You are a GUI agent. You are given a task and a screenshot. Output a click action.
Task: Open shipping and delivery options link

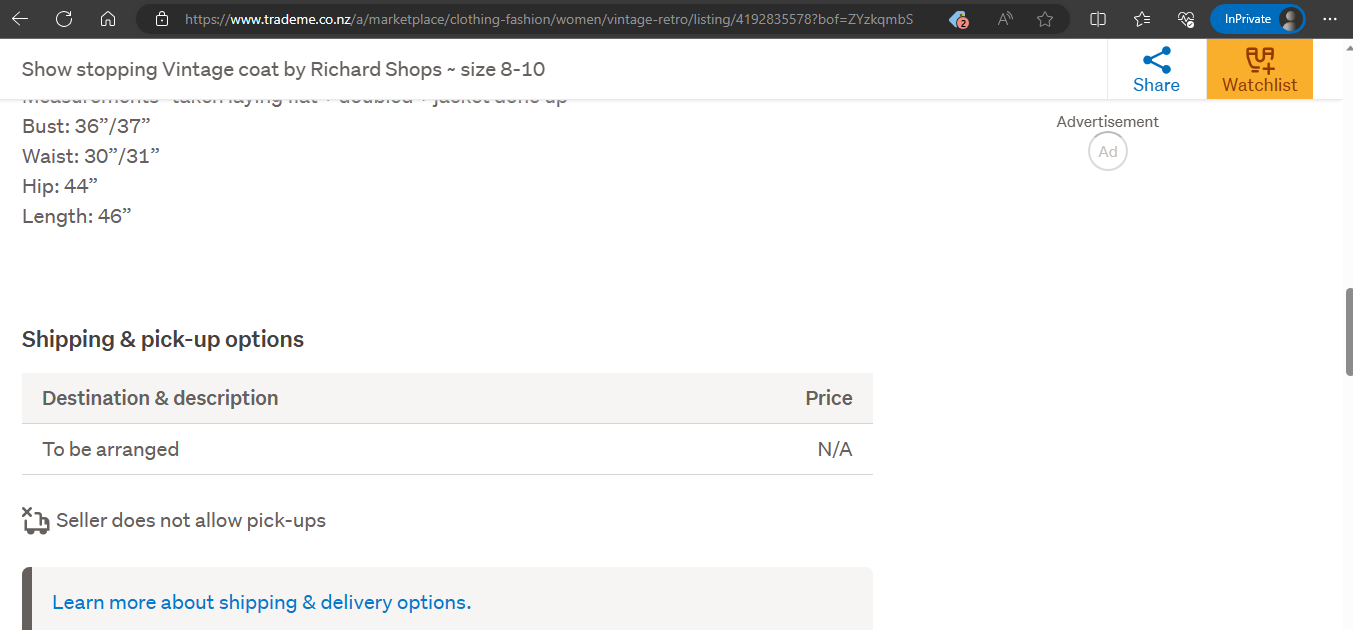[262, 601]
